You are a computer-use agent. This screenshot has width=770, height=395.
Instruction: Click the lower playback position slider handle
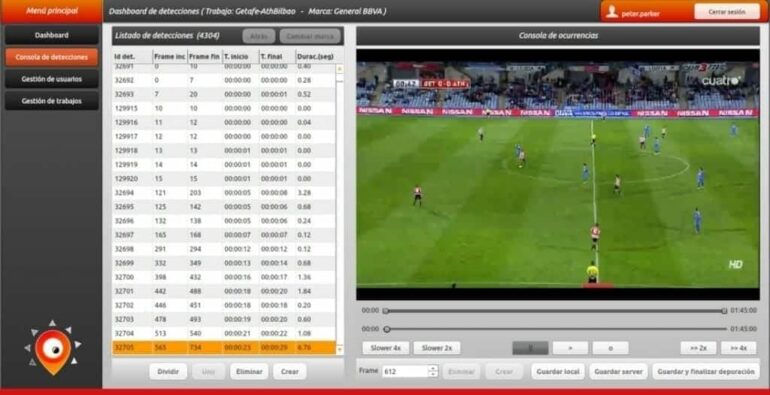(x=387, y=329)
